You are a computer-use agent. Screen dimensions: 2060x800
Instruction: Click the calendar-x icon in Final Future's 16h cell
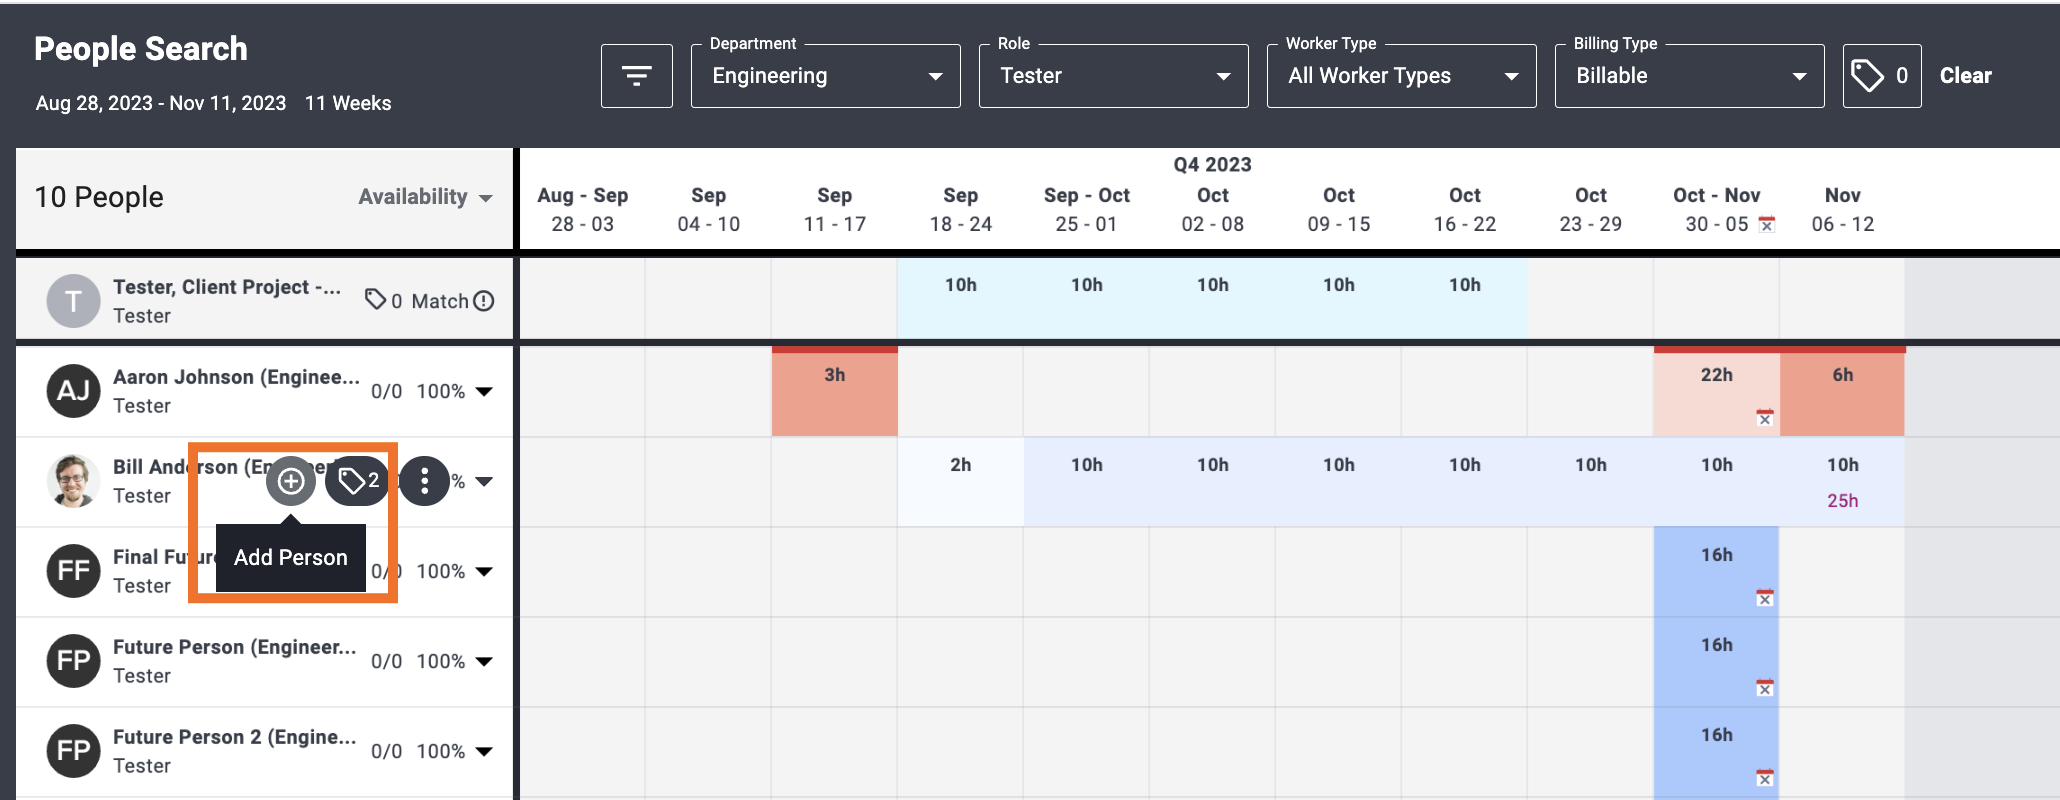click(1765, 598)
